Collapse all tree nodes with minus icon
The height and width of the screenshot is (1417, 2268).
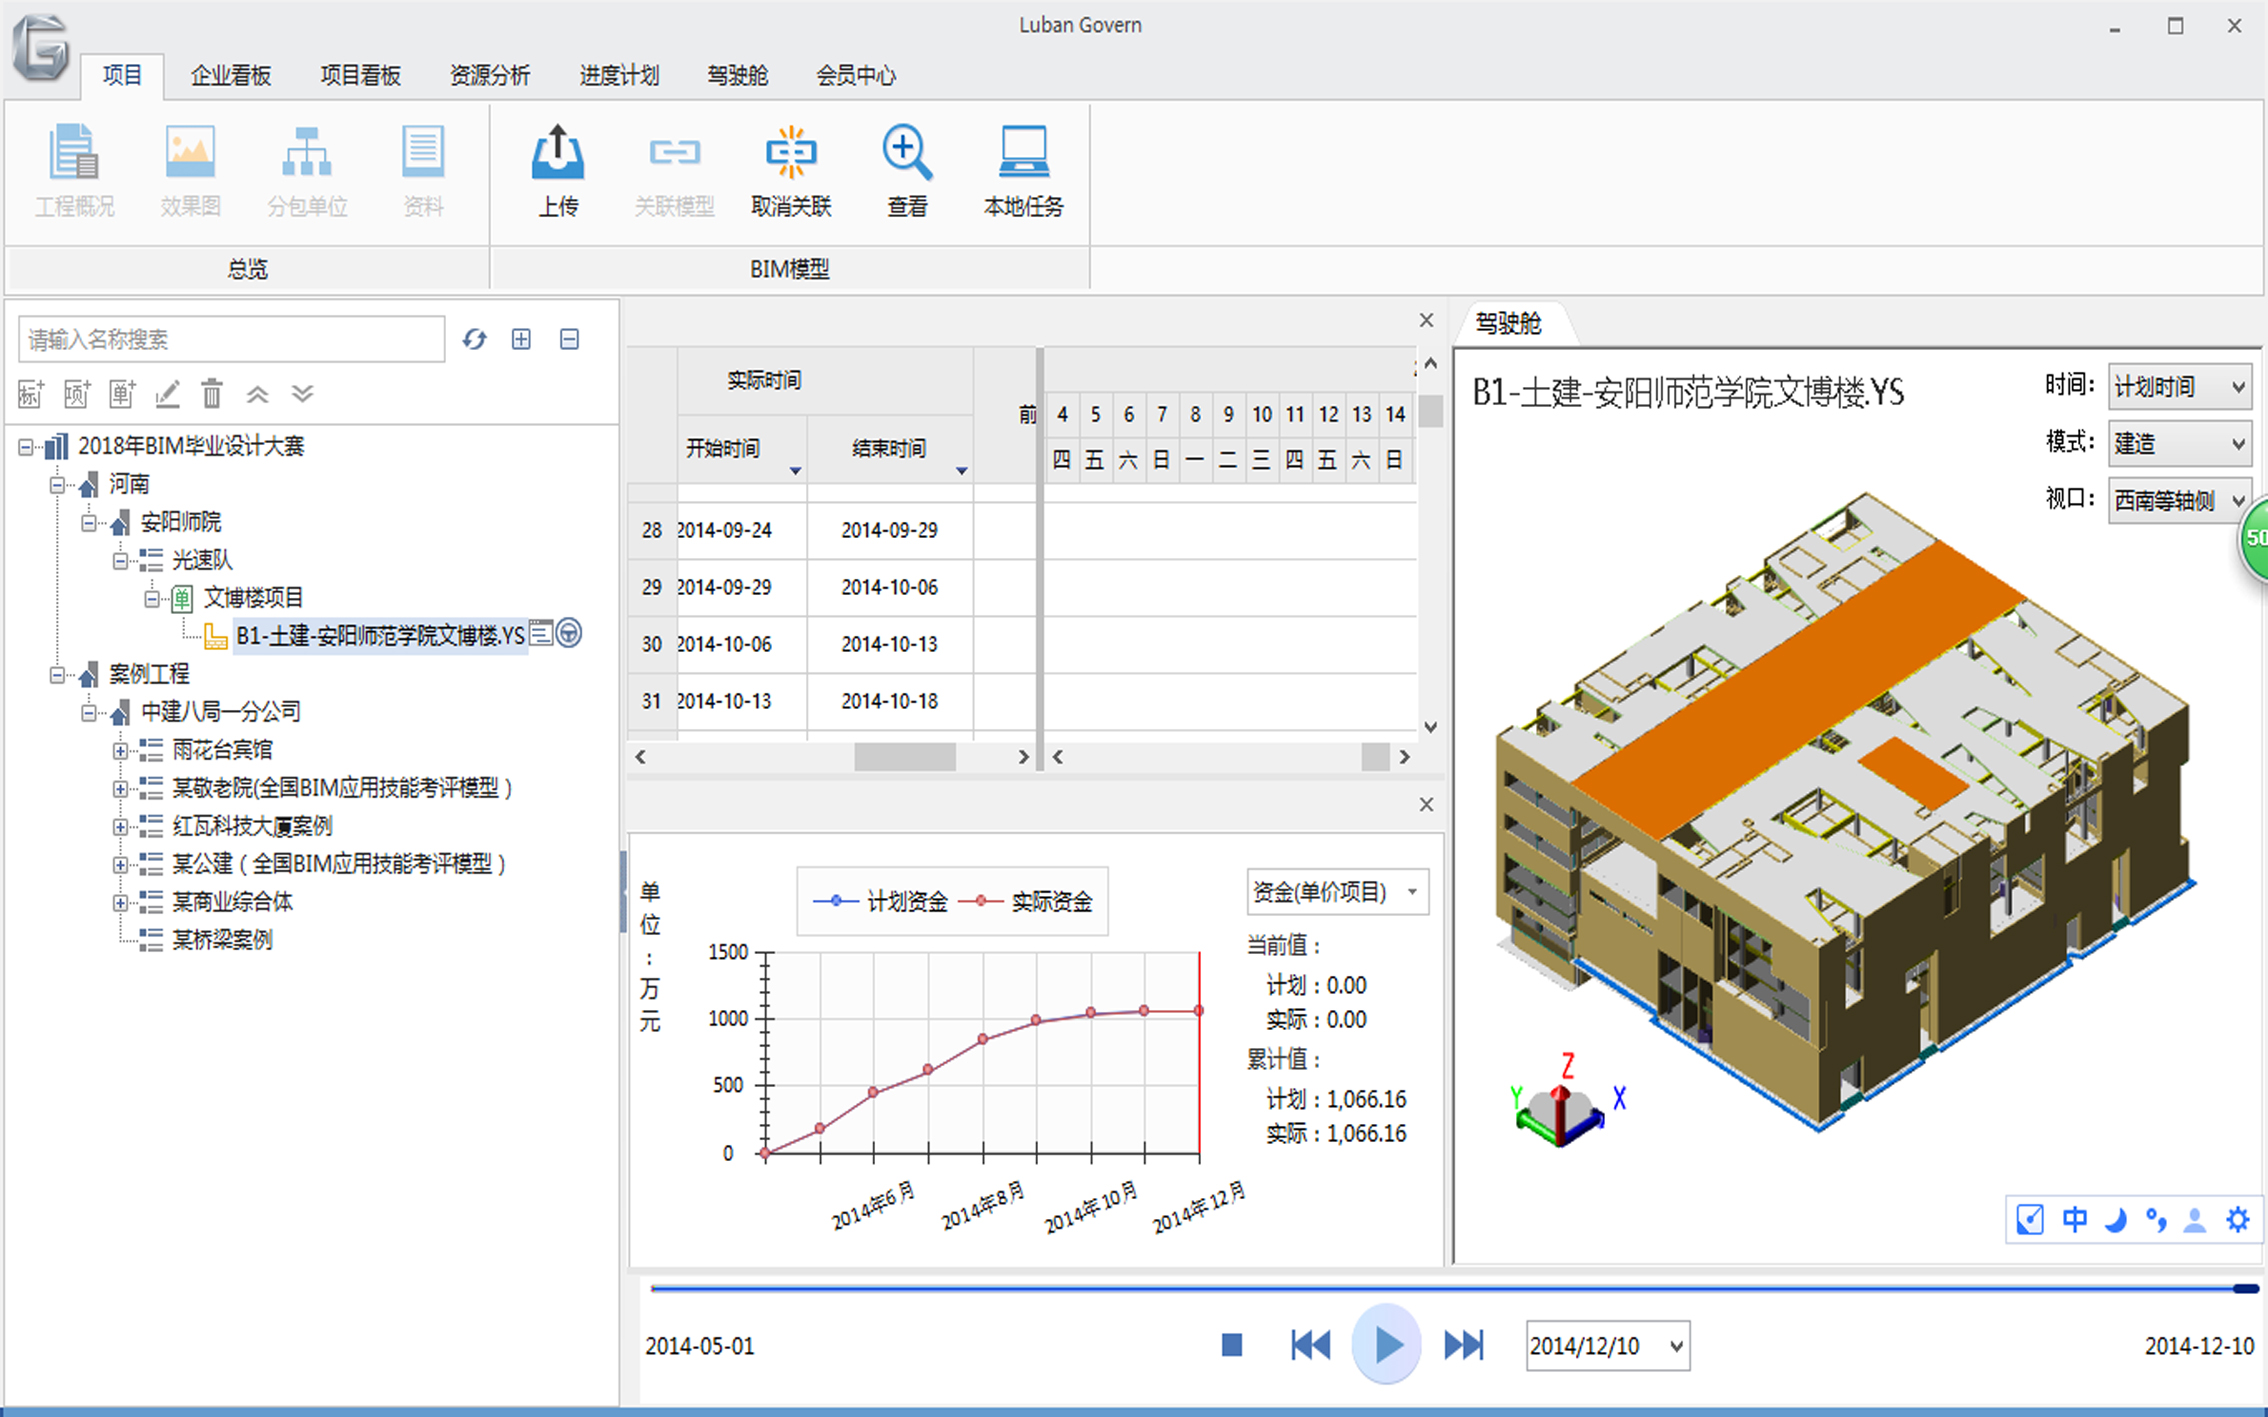(x=569, y=339)
